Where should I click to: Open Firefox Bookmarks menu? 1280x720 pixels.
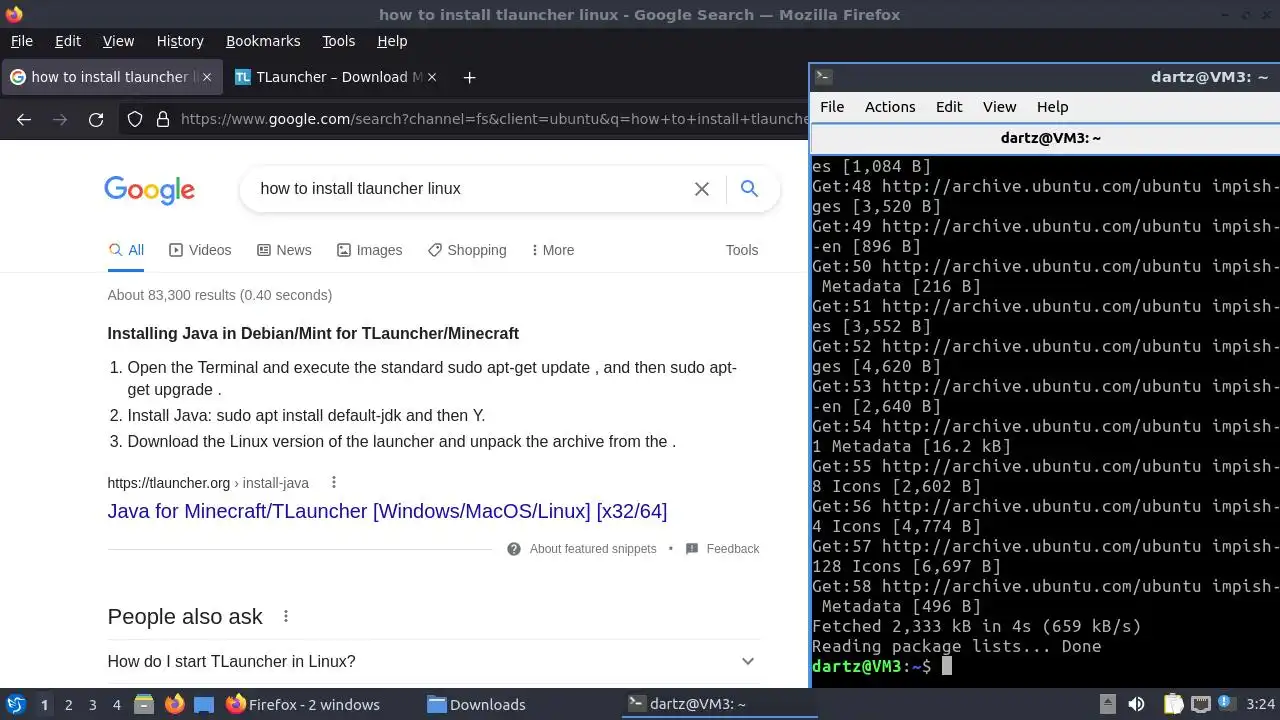(263, 41)
